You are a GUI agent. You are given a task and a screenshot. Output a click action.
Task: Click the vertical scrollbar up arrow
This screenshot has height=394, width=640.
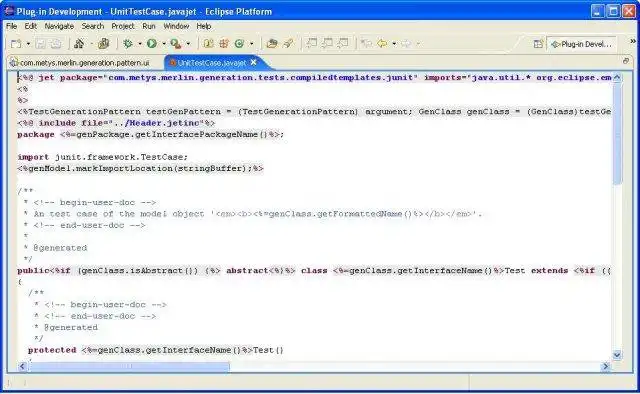617,78
